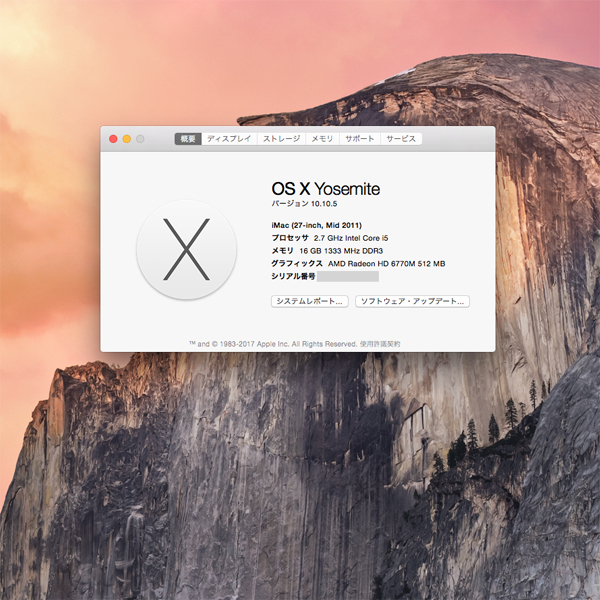Click the バージョン 10.10.5 text
The height and width of the screenshot is (600, 600).
[x=304, y=204]
